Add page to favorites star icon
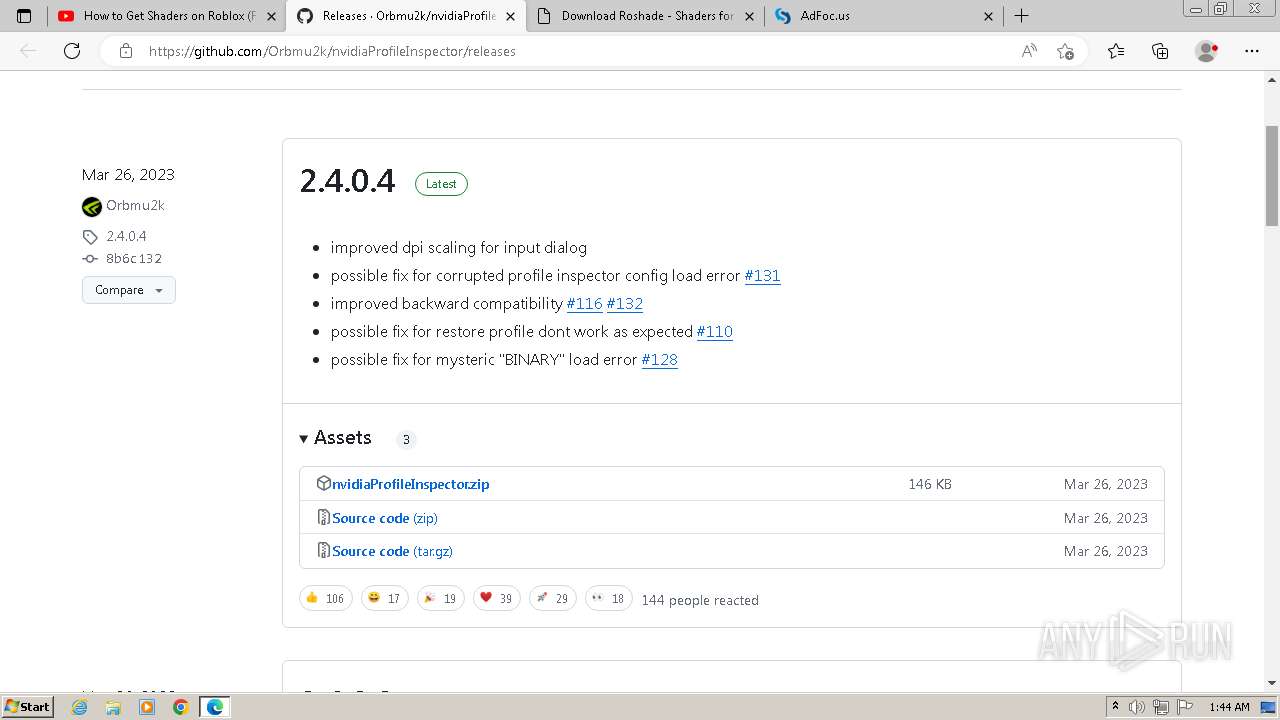The height and width of the screenshot is (720, 1280). pos(1066,51)
